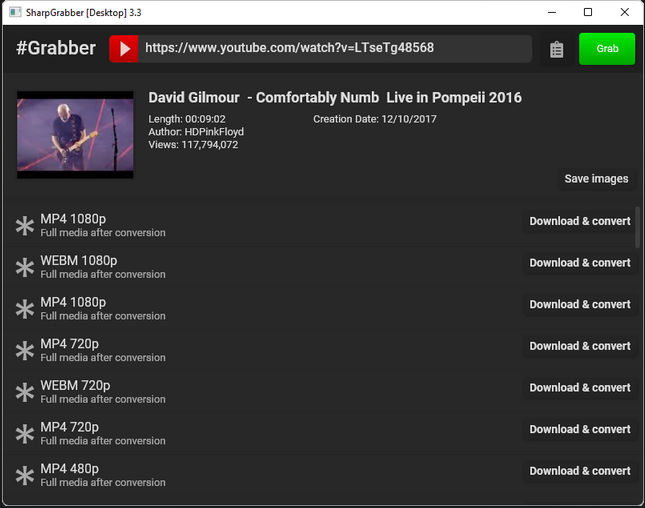The width and height of the screenshot is (645, 508).
Task: Click the Length: 00:09:02 text
Action: click(187, 119)
